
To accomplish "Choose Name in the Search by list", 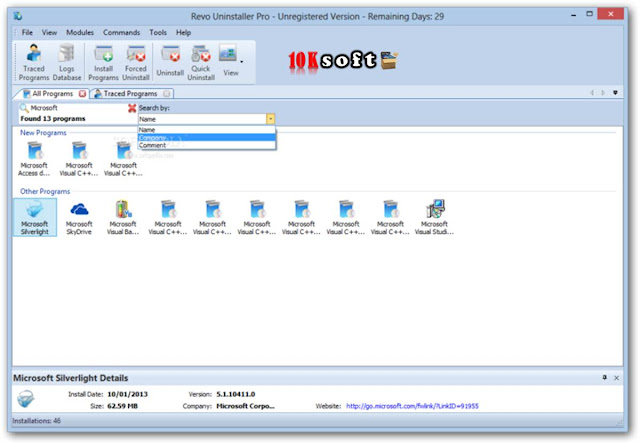I will click(207, 130).
